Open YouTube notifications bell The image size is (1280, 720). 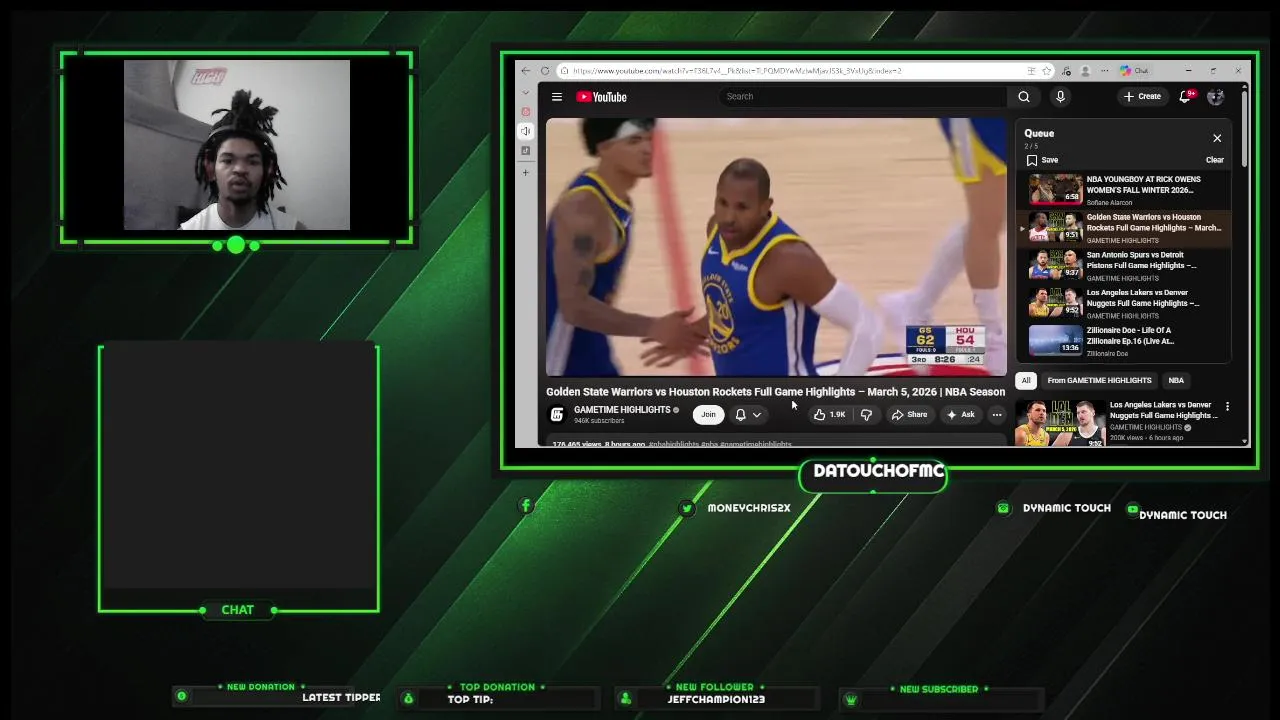click(x=1186, y=97)
